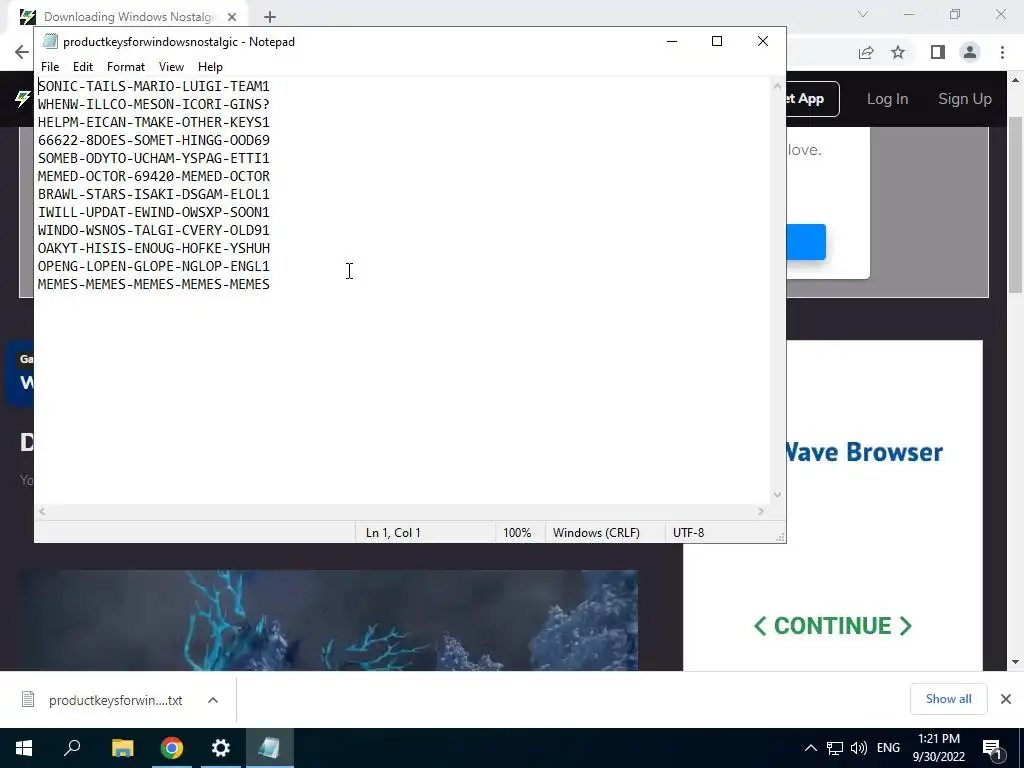Click Ln 1, Col 1 status bar entry
The width and height of the screenshot is (1024, 768).
pos(393,533)
